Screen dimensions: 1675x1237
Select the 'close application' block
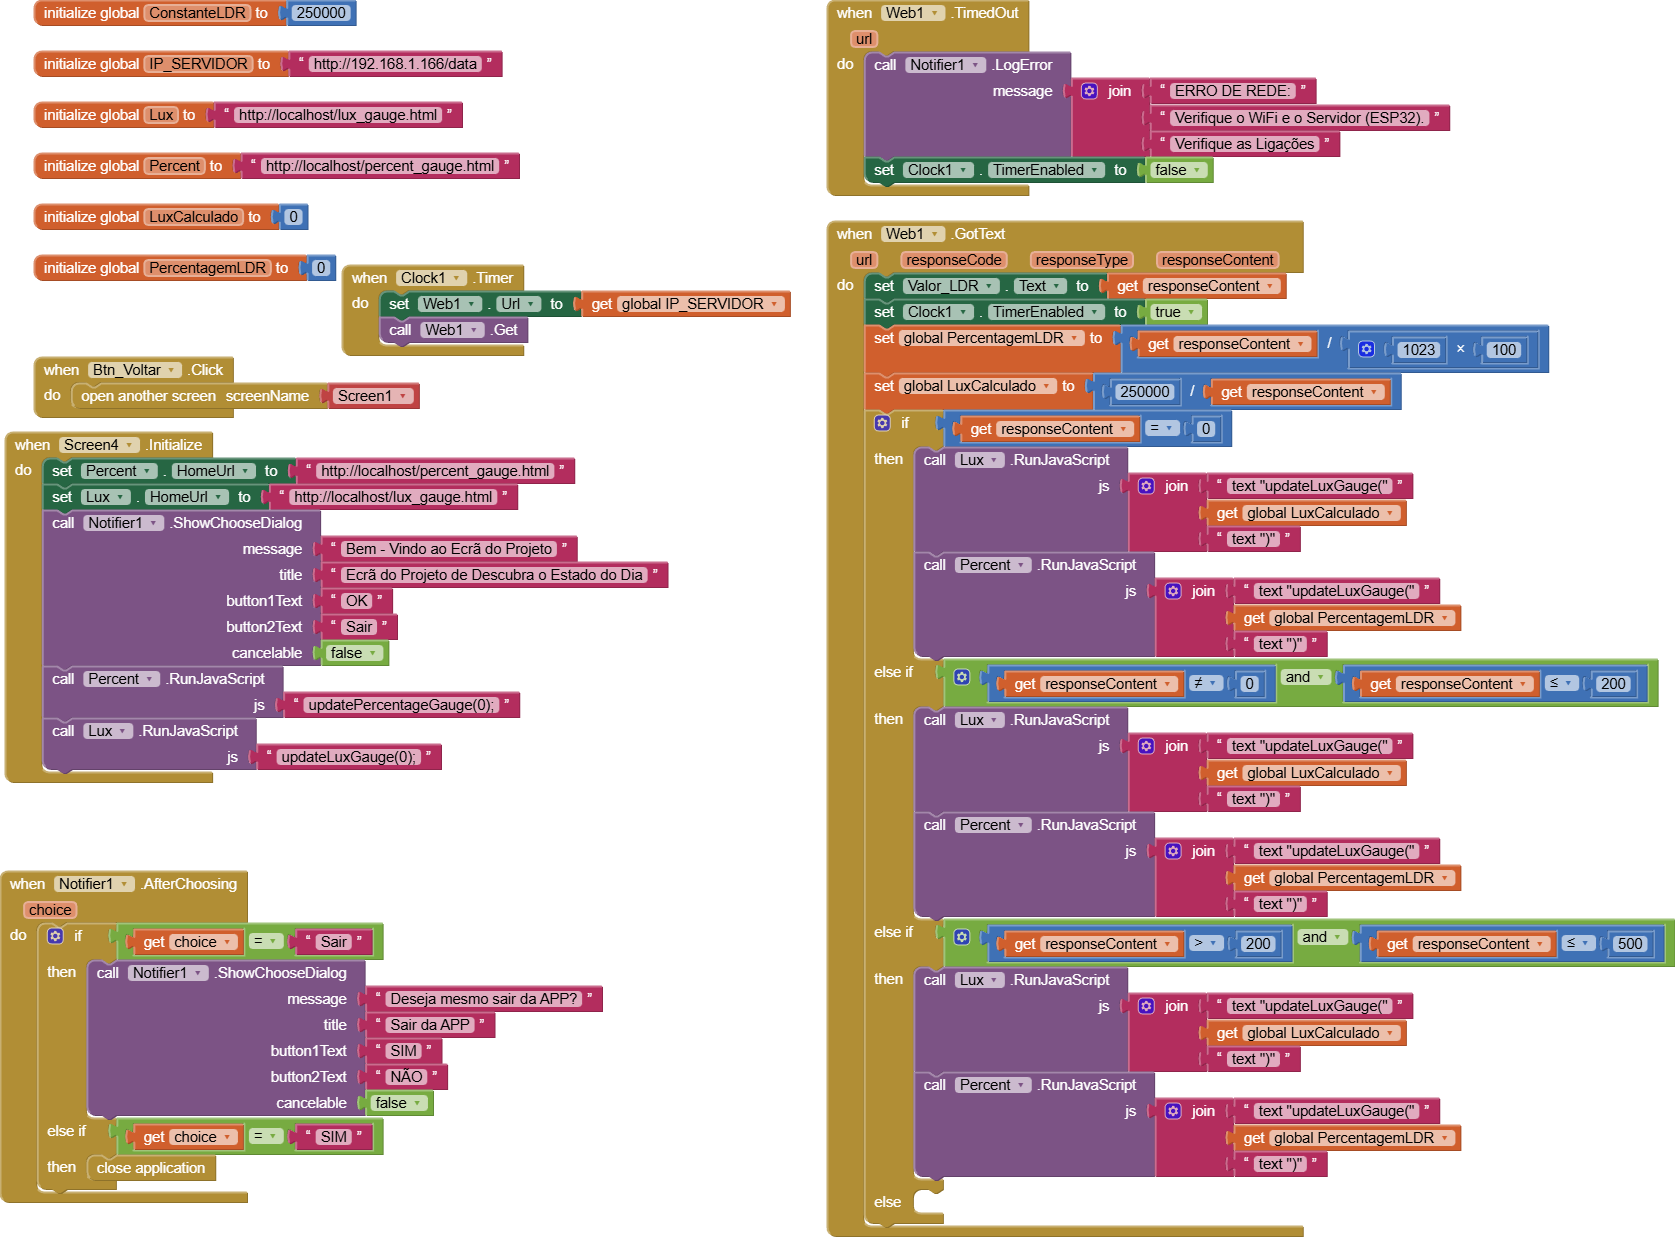151,1168
